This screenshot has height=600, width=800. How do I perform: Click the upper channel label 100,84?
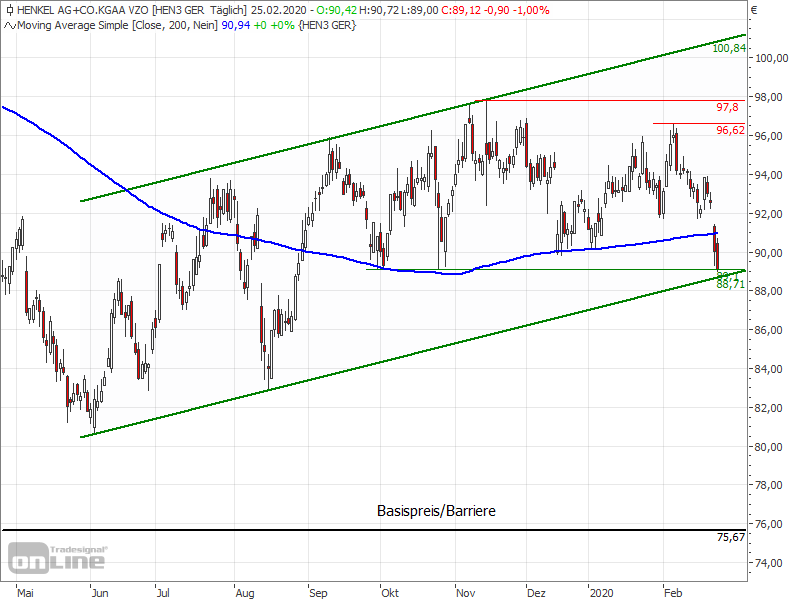(729, 48)
